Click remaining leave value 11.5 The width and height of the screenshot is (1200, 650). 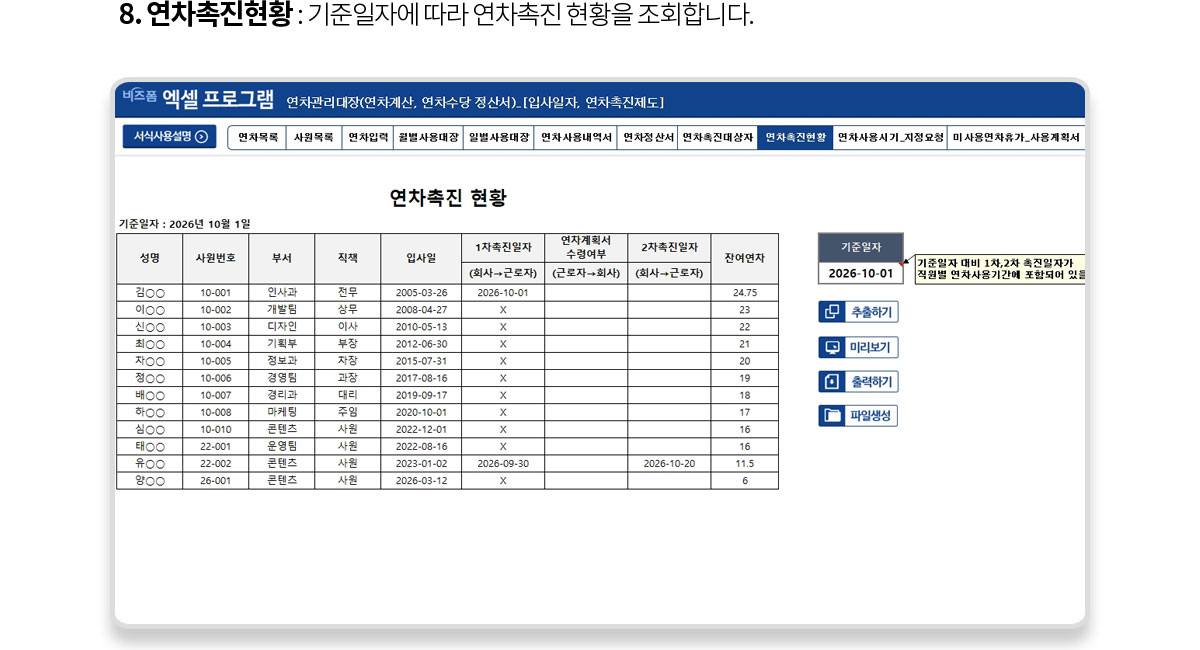pos(745,464)
